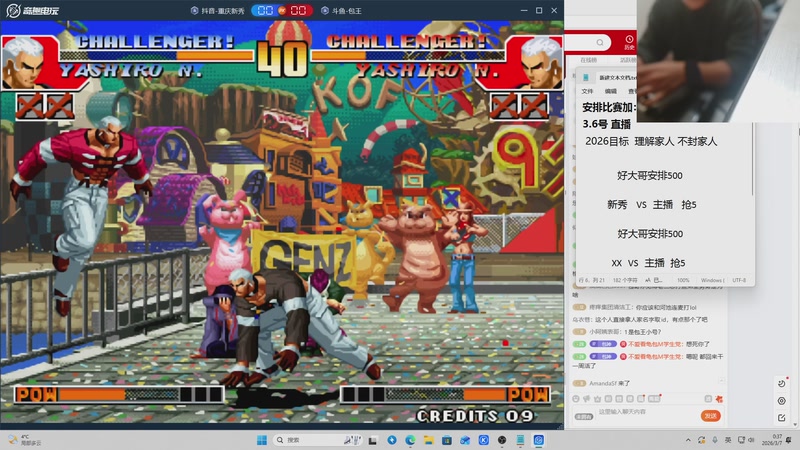Click the emoji smiley icon in chat toolbar
This screenshot has height=450, width=800.
tap(576, 399)
